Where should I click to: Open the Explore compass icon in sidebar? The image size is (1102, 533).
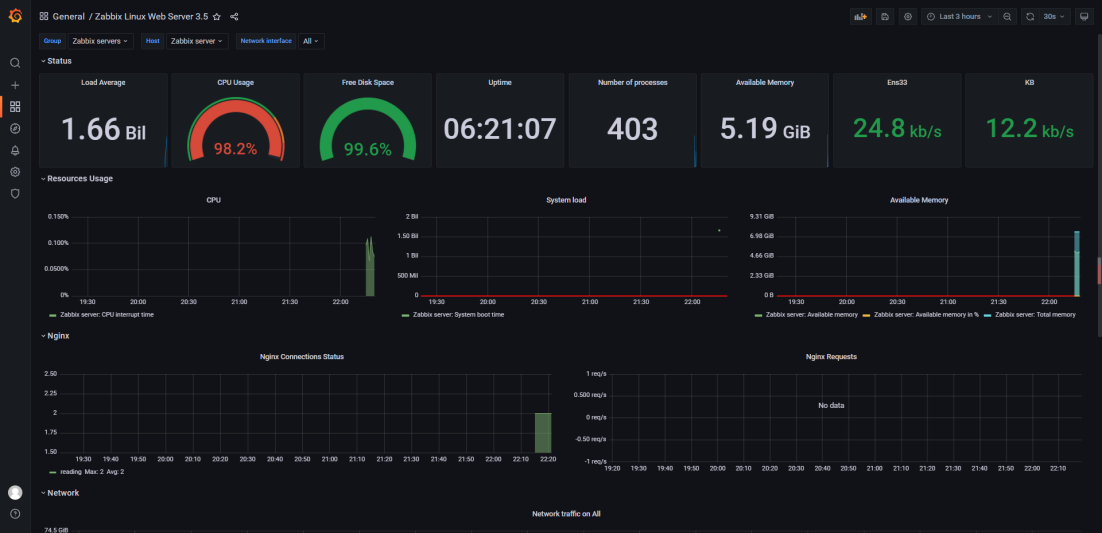point(15,129)
